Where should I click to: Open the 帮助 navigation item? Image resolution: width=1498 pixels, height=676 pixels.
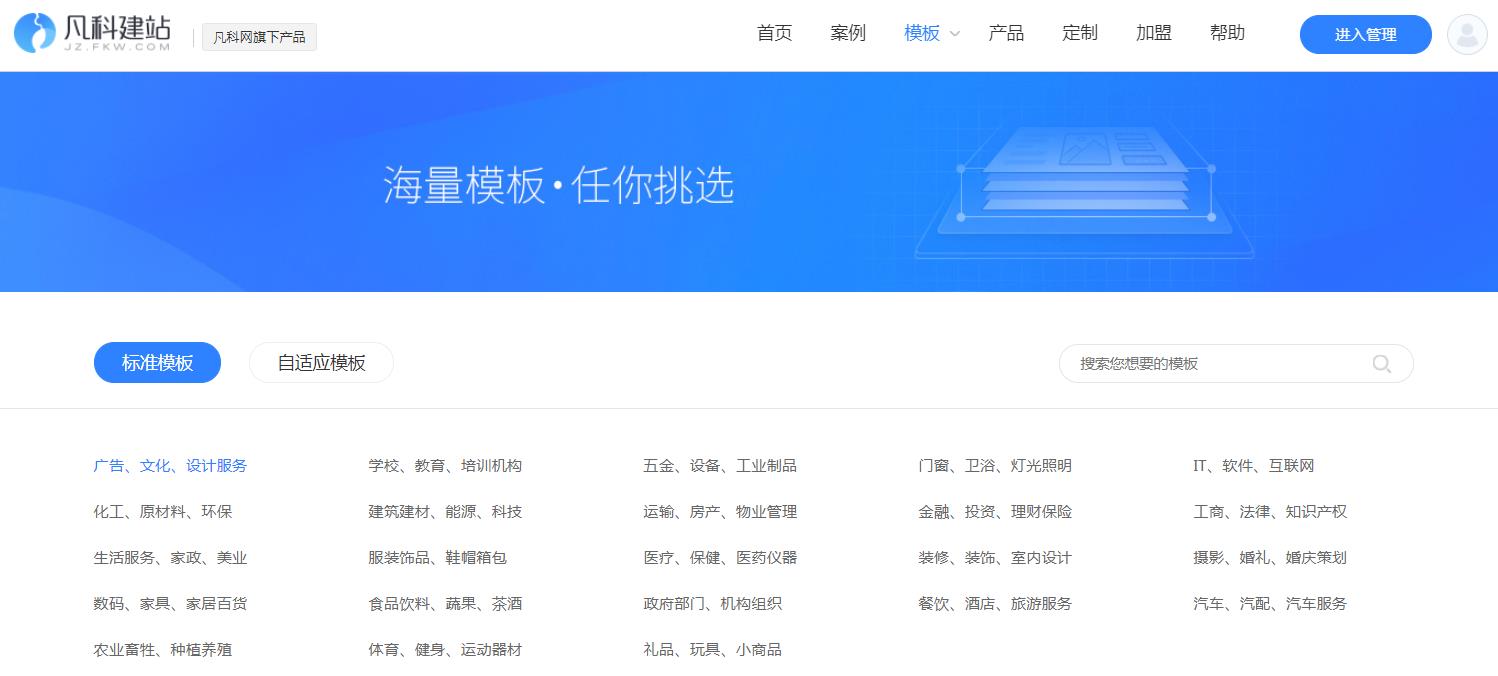pyautogui.click(x=1228, y=33)
